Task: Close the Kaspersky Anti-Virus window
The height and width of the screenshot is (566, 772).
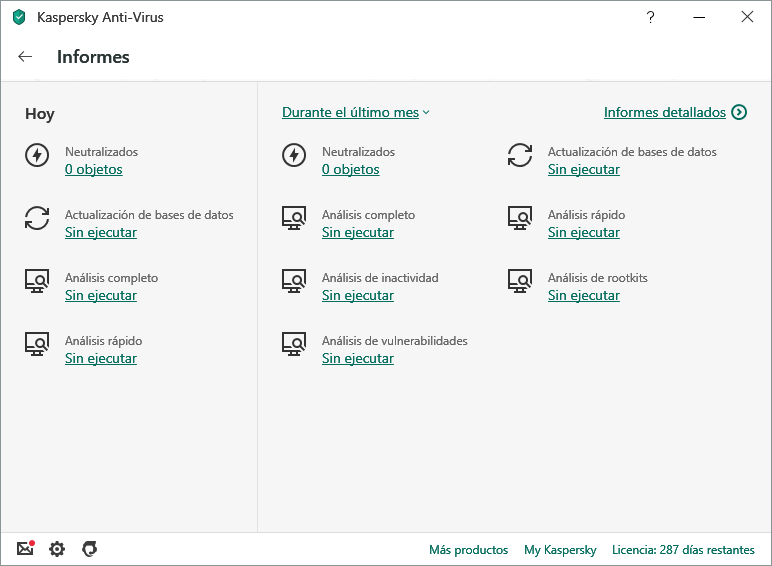Action: pyautogui.click(x=747, y=17)
